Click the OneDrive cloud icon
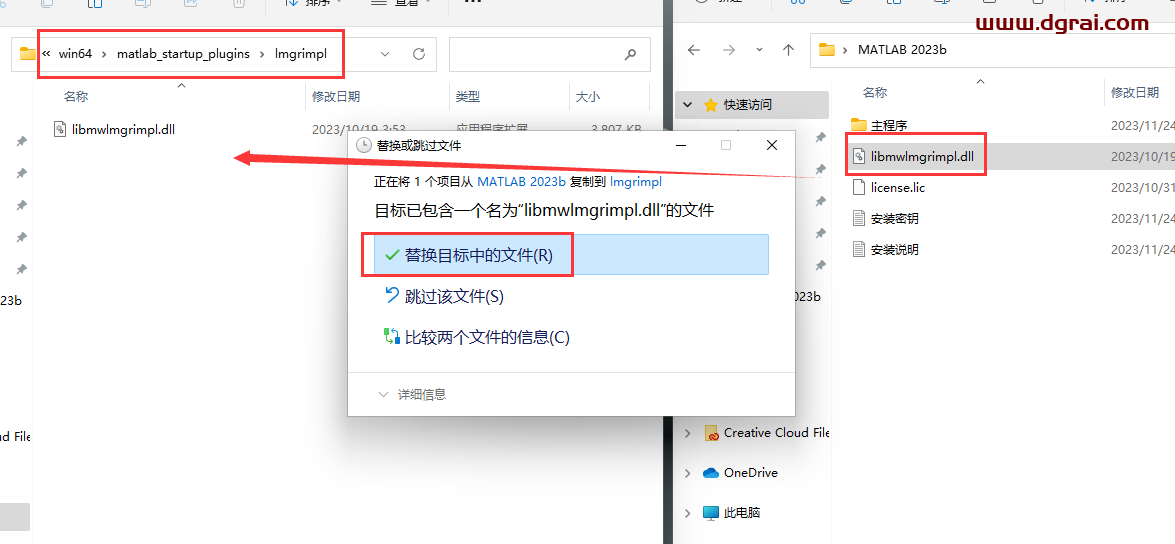This screenshot has height=544, width=1175. 711,473
